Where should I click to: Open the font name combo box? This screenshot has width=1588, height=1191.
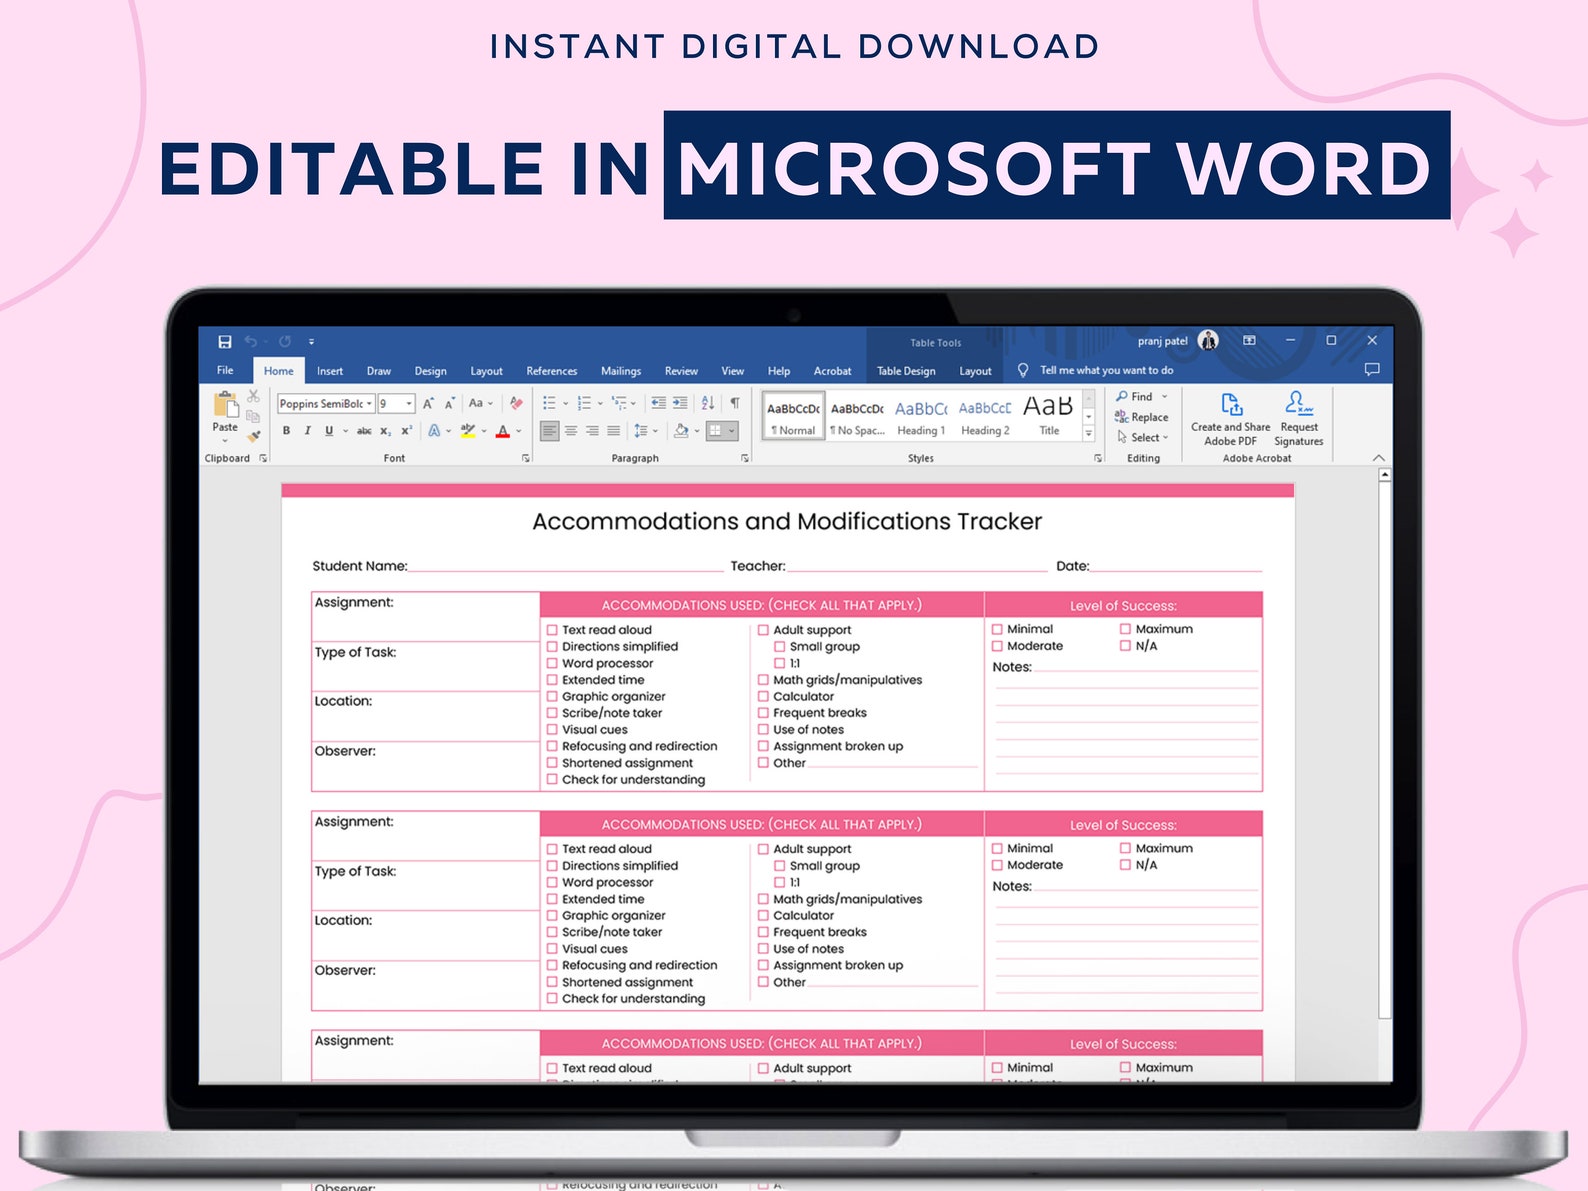point(326,404)
